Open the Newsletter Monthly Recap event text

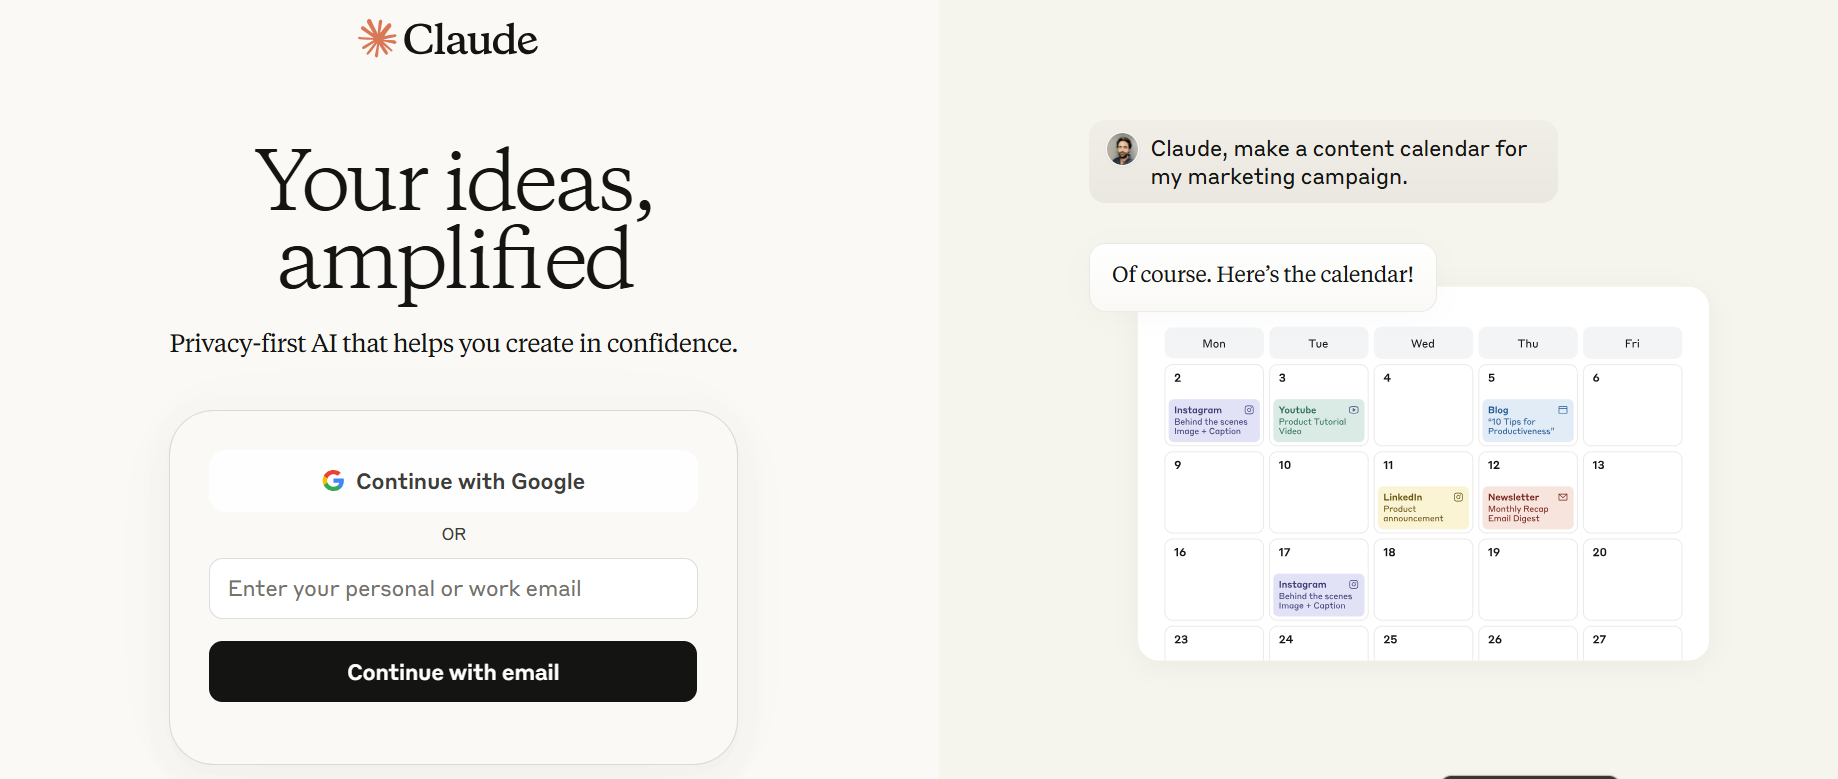(x=1518, y=509)
